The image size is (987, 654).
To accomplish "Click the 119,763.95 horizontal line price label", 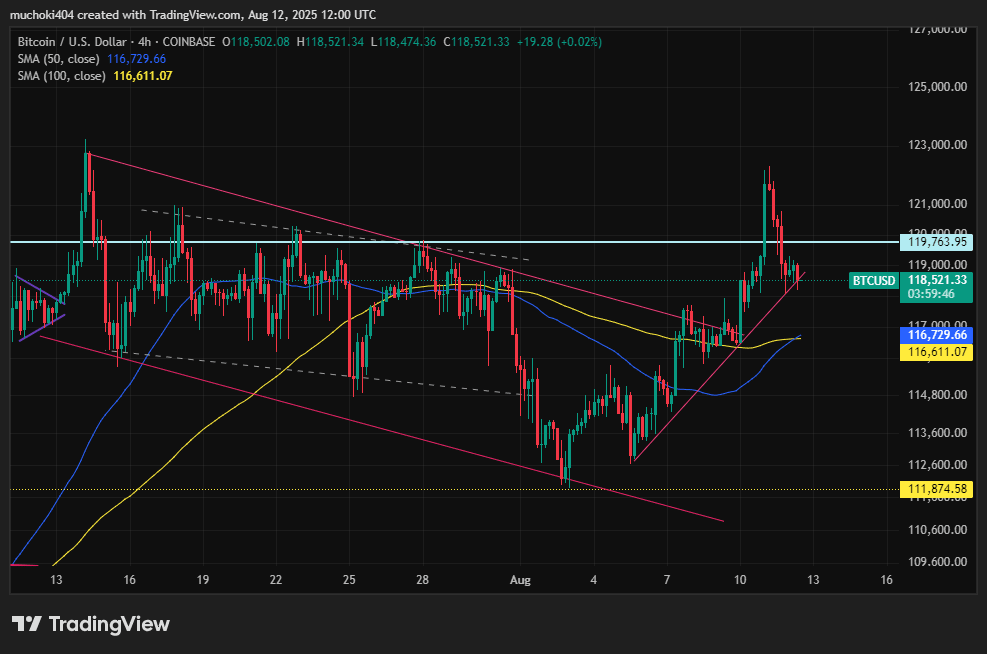I will (937, 242).
